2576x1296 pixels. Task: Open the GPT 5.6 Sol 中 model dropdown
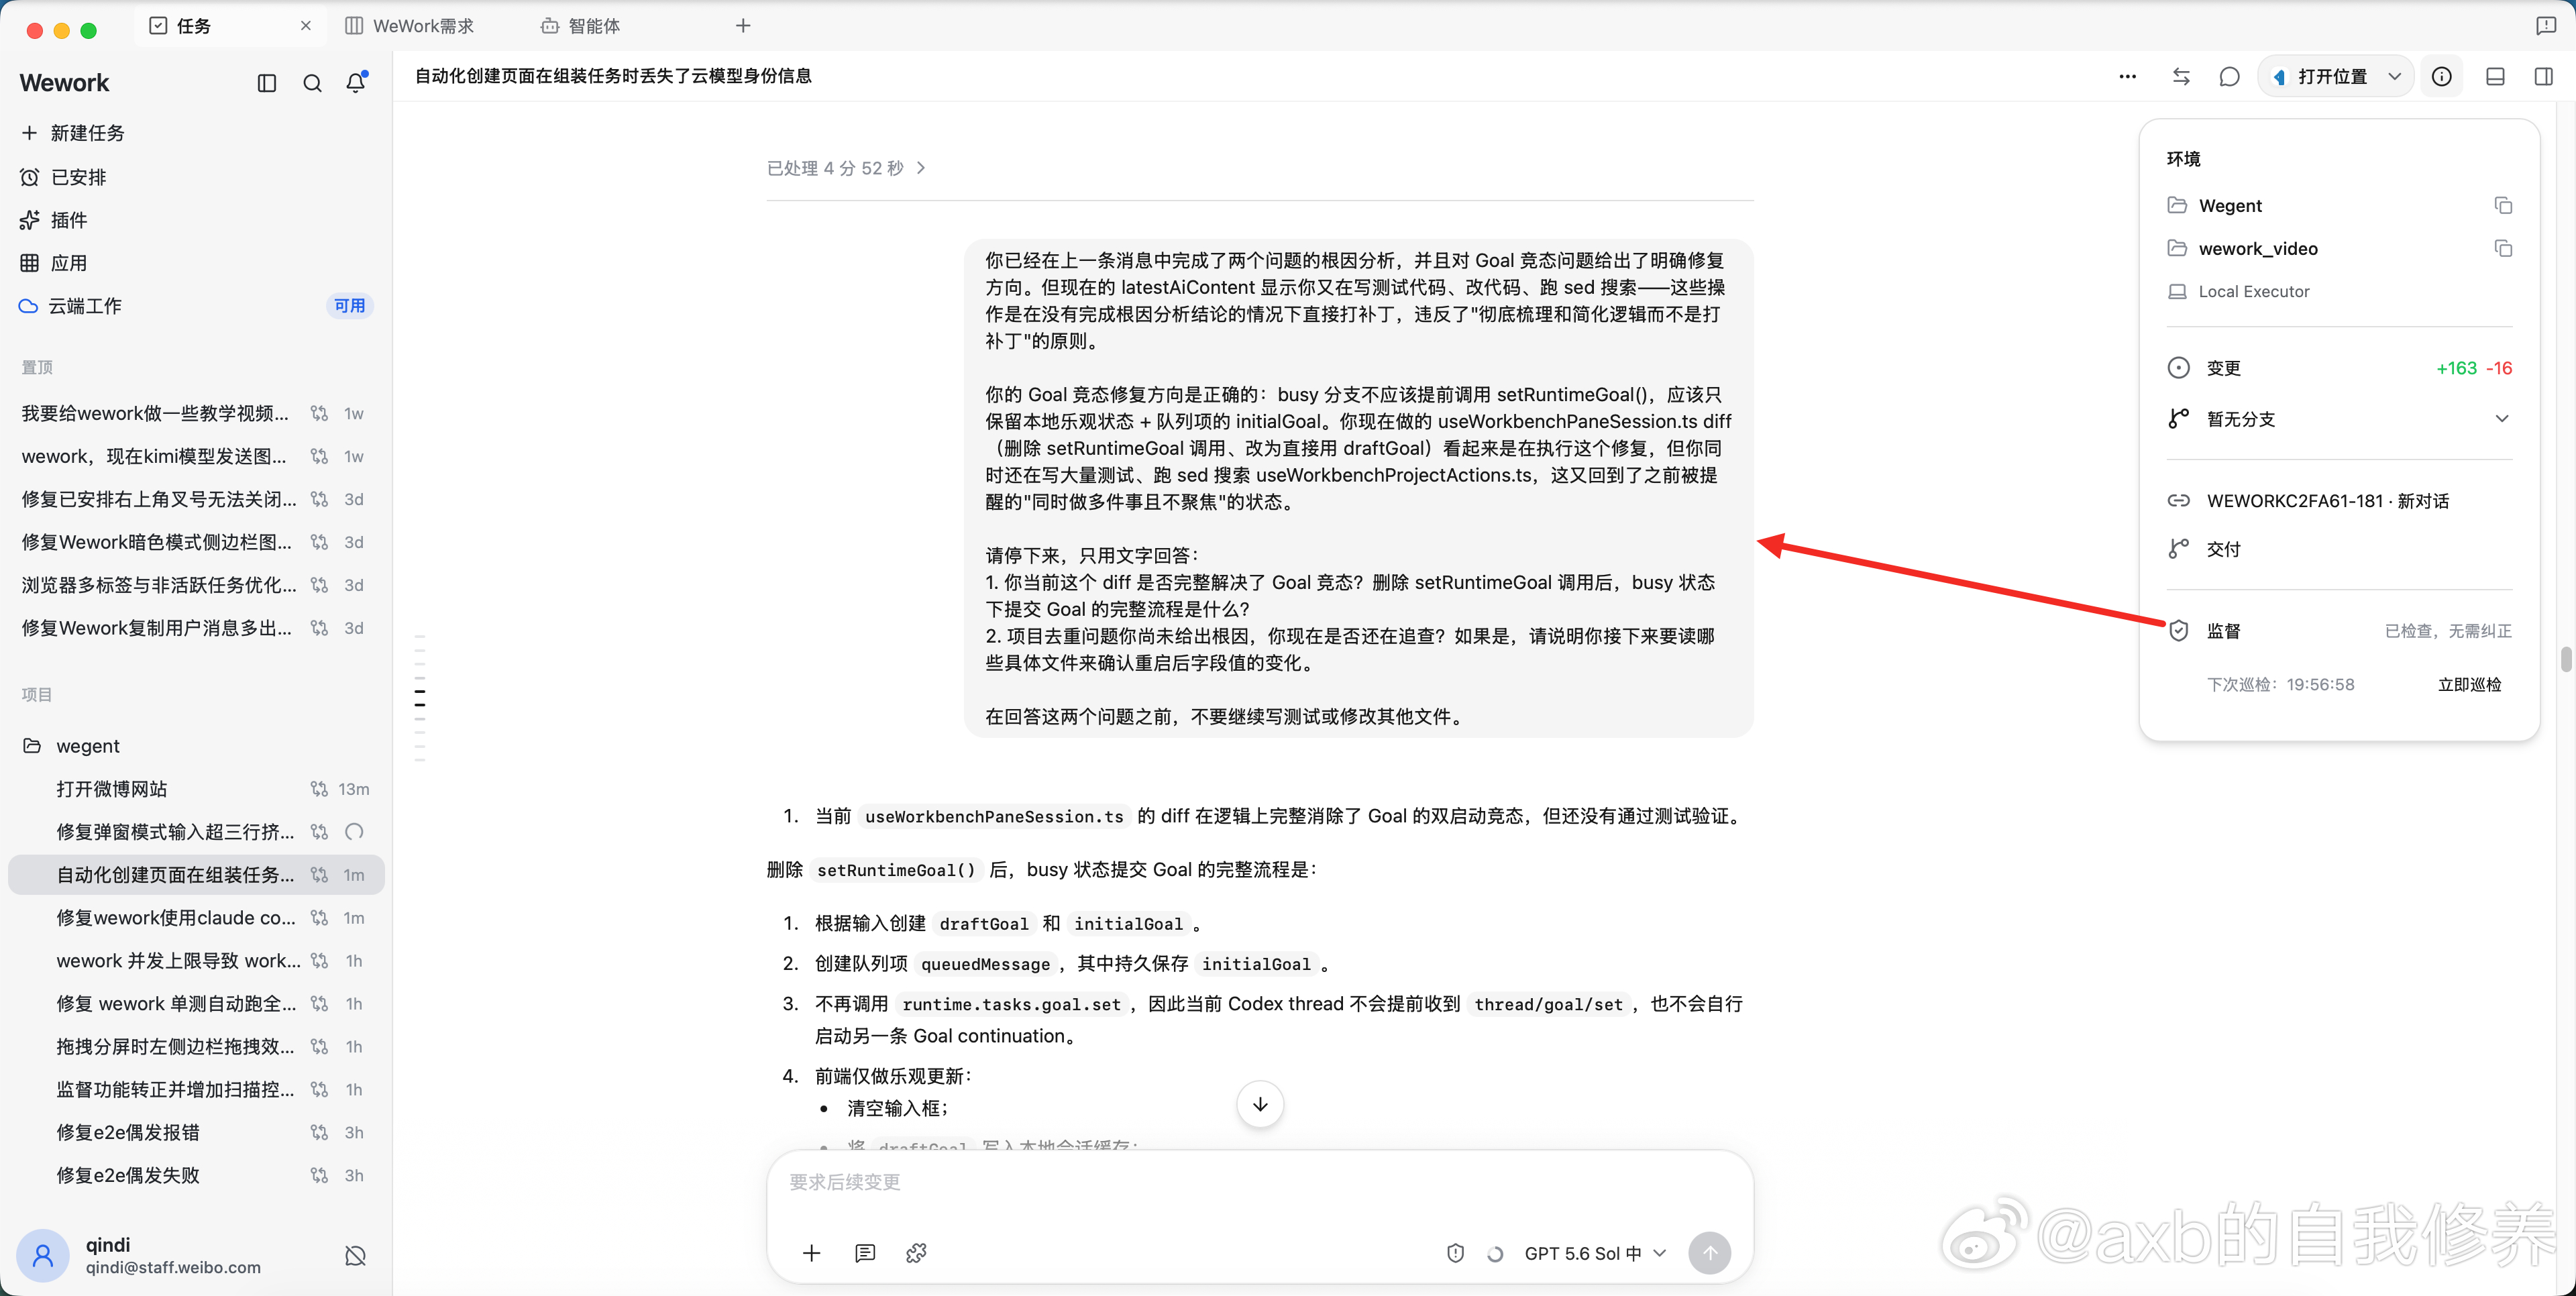(x=1595, y=1254)
